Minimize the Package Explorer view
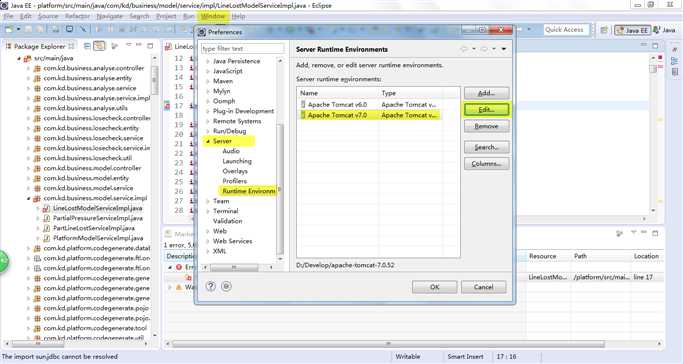683x364 pixels. coord(139,45)
